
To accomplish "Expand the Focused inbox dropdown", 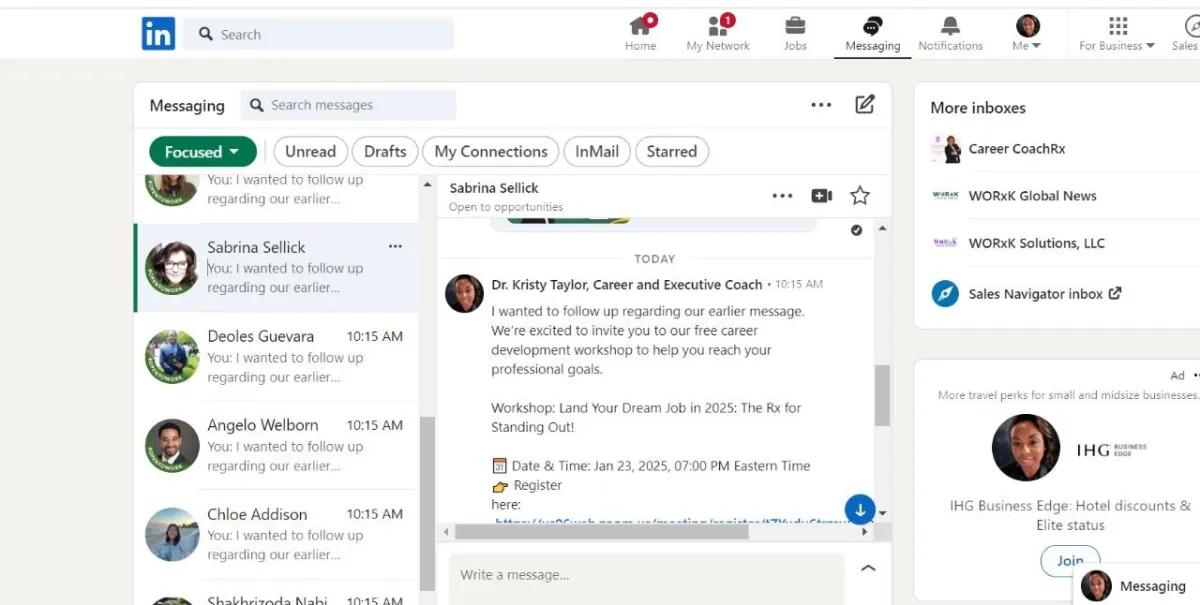I will pos(203,152).
